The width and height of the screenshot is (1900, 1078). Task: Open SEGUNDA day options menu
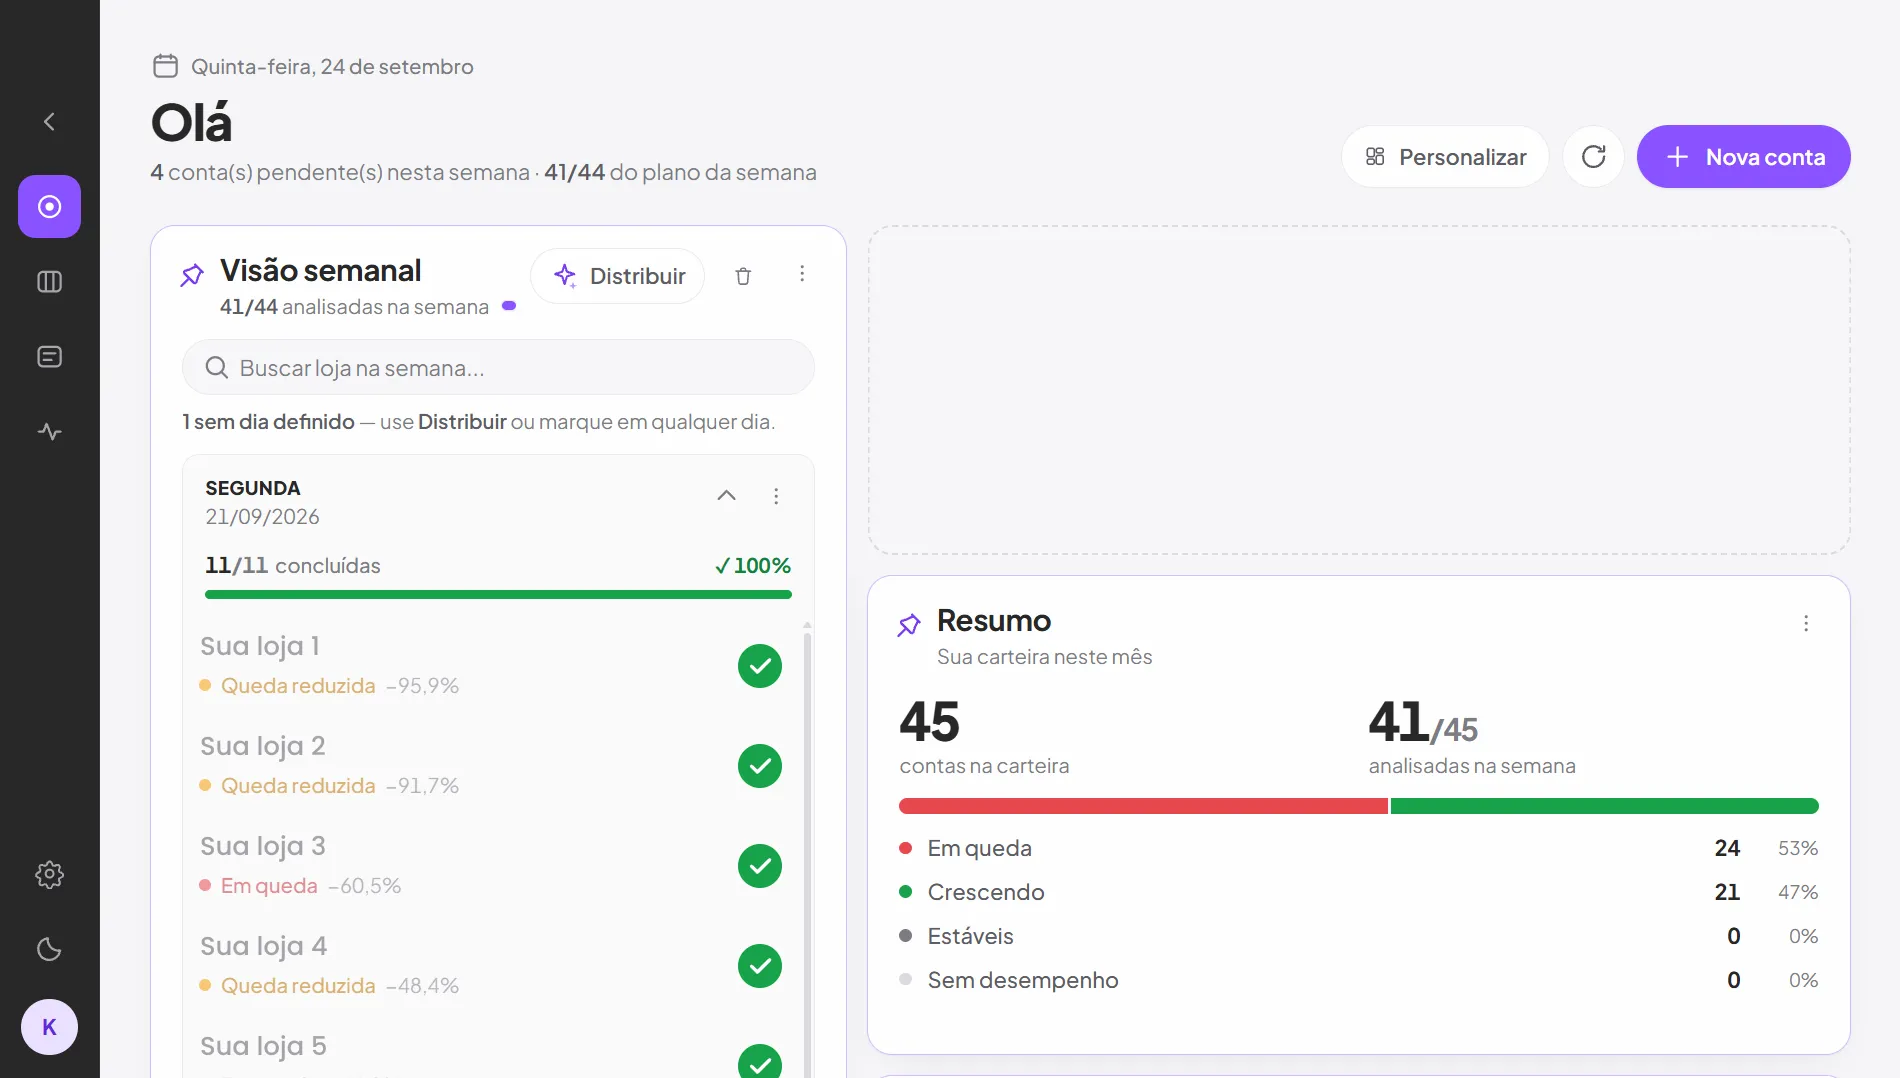point(776,497)
